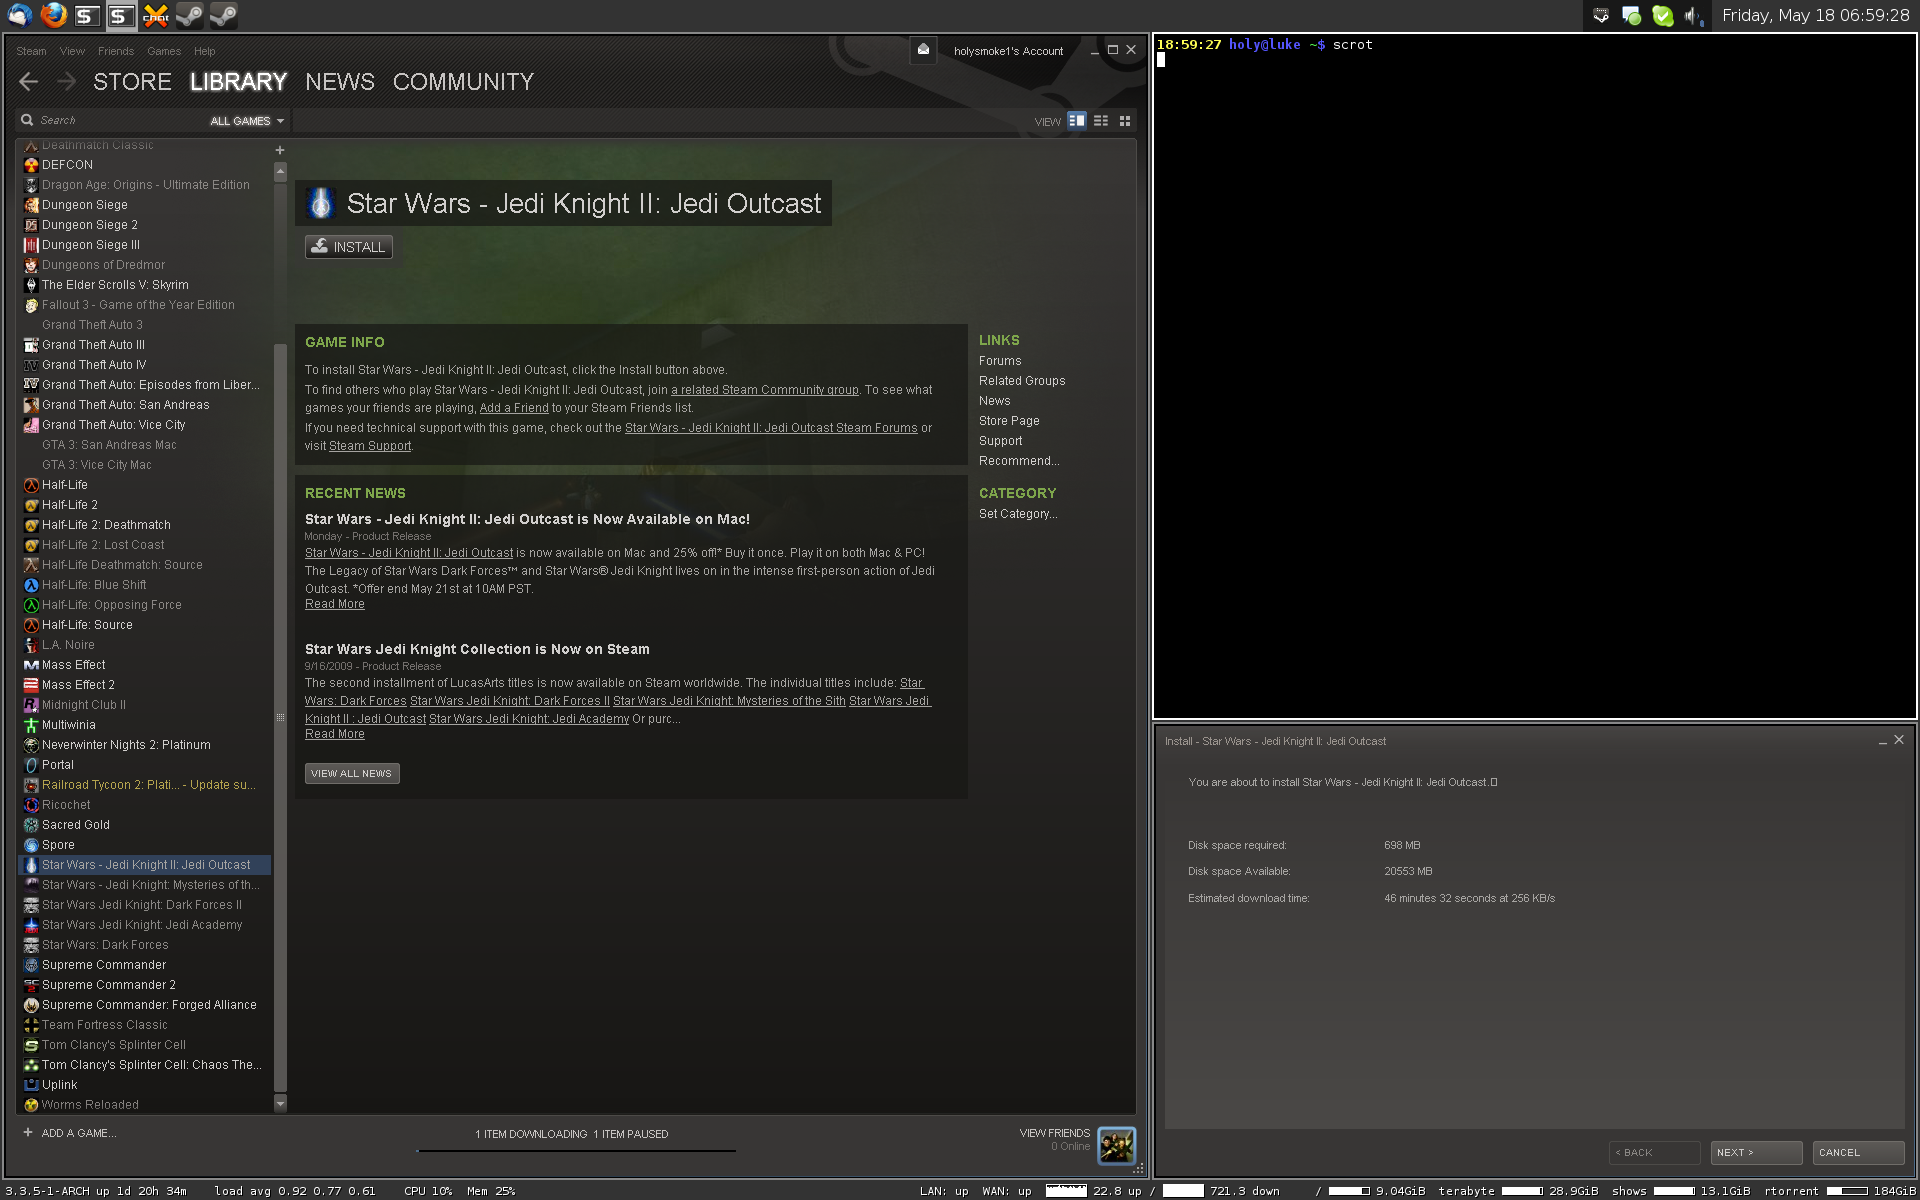
Task: Click the game list scroll down arrow
Action: [x=280, y=1104]
